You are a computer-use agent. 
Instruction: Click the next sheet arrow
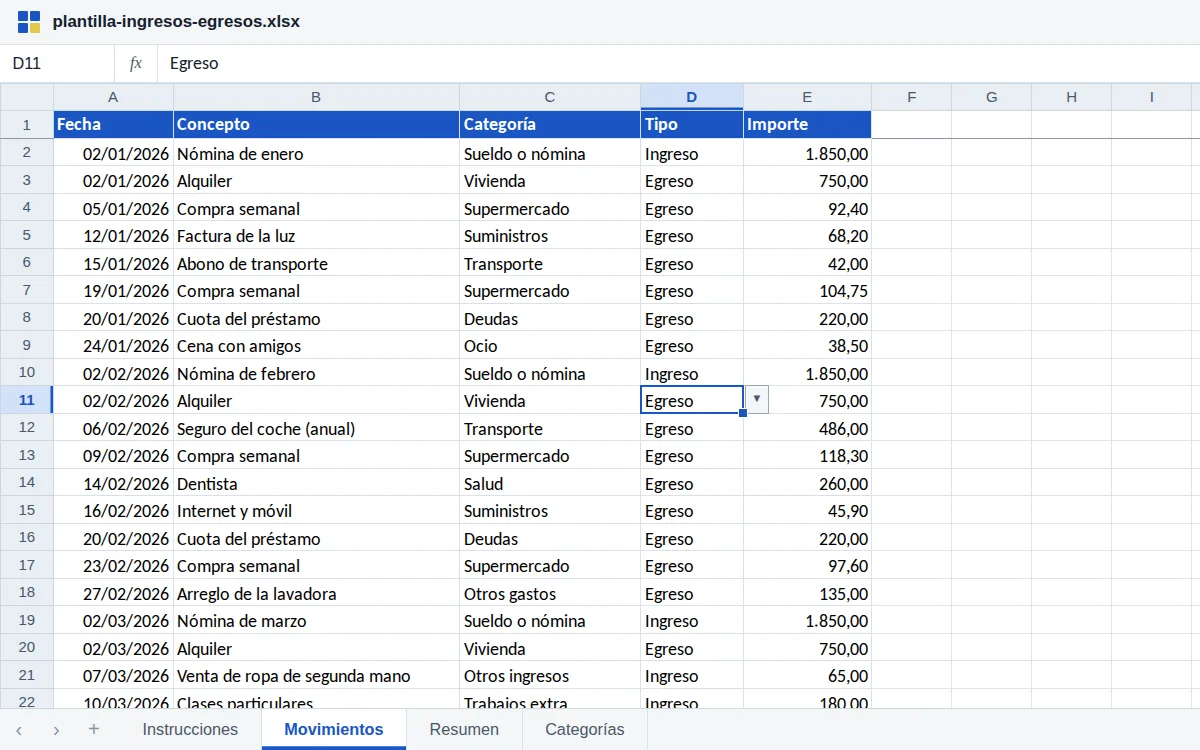click(x=56, y=730)
